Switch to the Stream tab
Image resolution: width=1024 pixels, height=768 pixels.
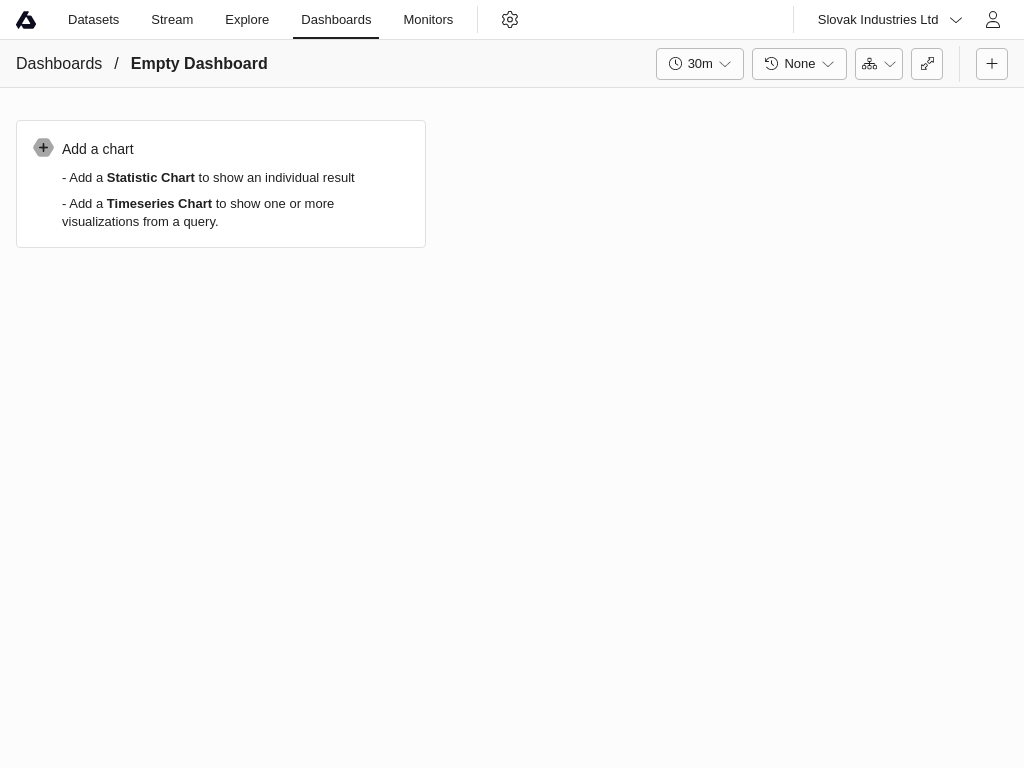click(x=172, y=20)
